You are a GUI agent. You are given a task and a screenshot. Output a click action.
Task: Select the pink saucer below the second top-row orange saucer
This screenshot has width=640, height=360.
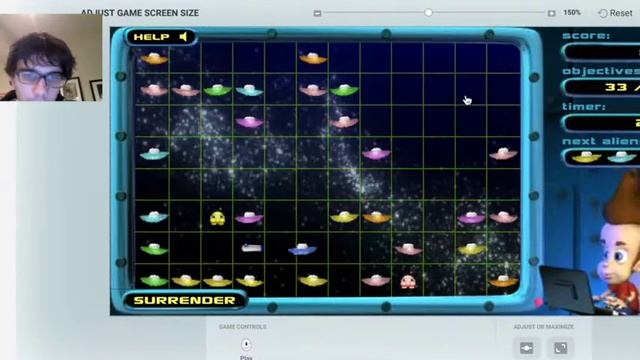313,89
